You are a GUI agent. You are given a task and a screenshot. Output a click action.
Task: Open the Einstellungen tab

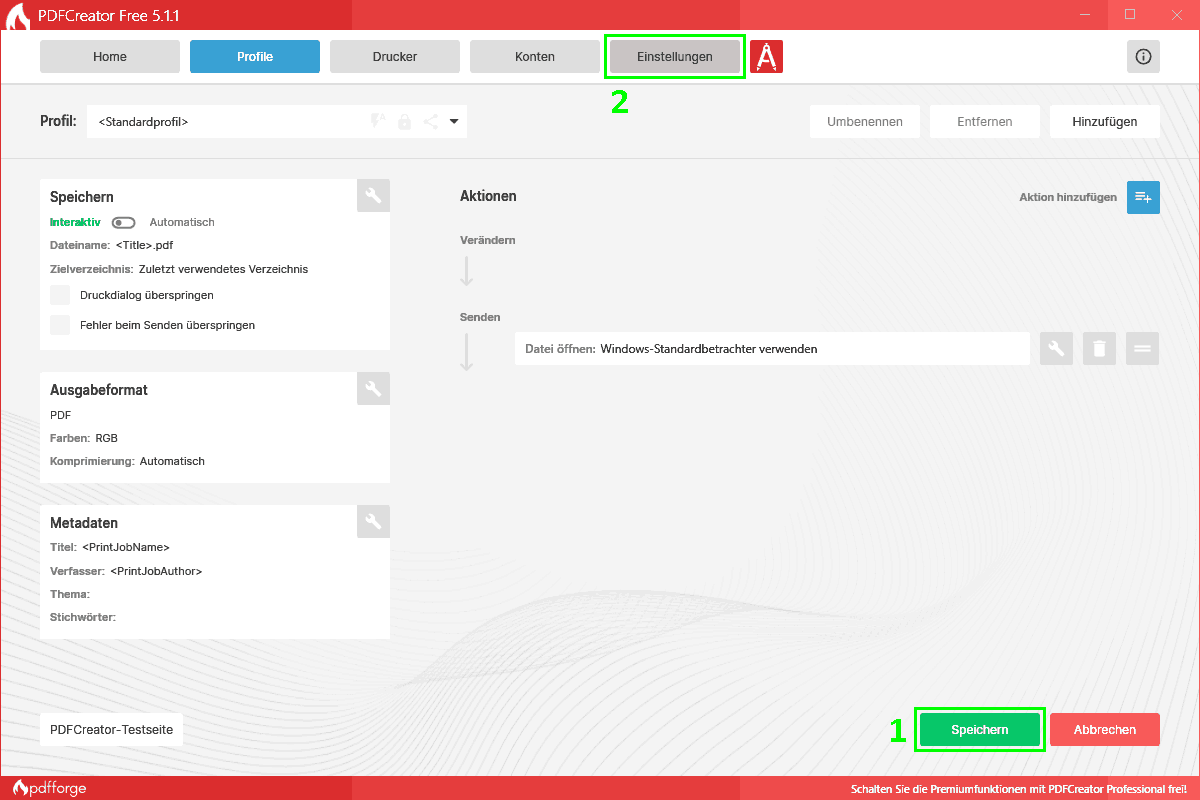point(674,57)
